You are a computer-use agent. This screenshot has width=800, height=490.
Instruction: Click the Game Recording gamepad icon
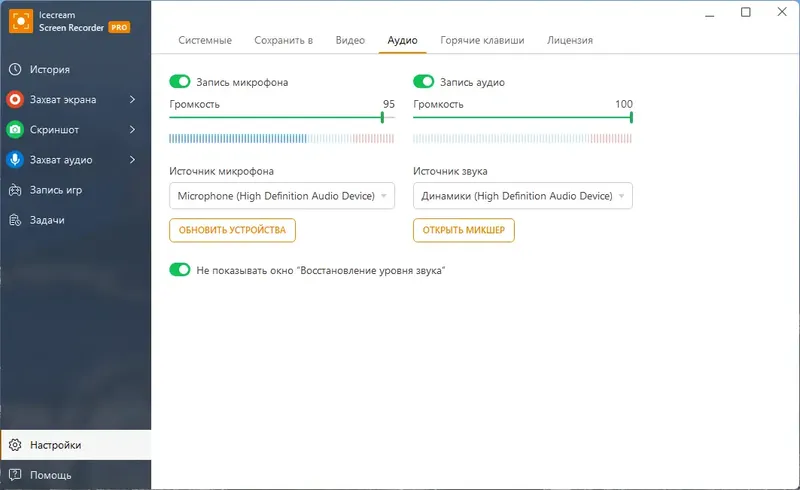pyautogui.click(x=15, y=190)
